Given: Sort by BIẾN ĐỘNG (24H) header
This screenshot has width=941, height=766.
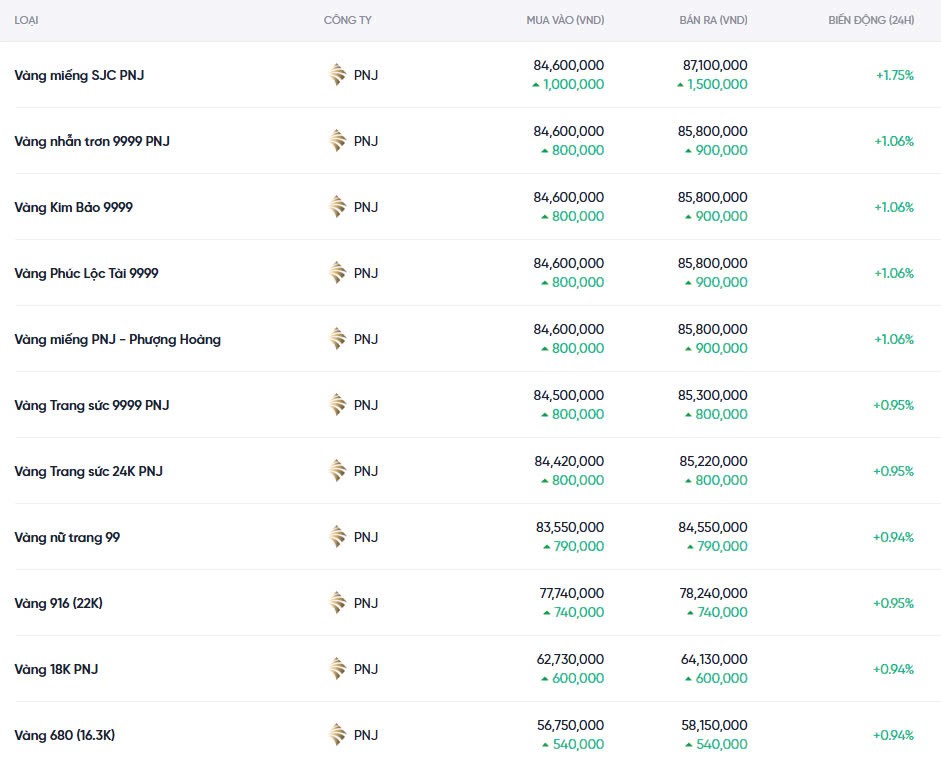Looking at the screenshot, I should tap(870, 21).
